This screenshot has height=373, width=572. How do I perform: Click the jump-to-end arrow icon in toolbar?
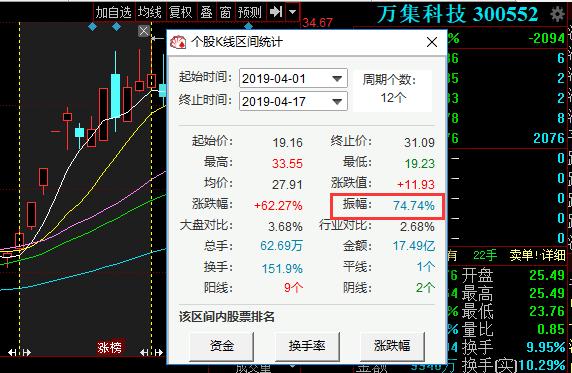pyautogui.click(x=275, y=12)
